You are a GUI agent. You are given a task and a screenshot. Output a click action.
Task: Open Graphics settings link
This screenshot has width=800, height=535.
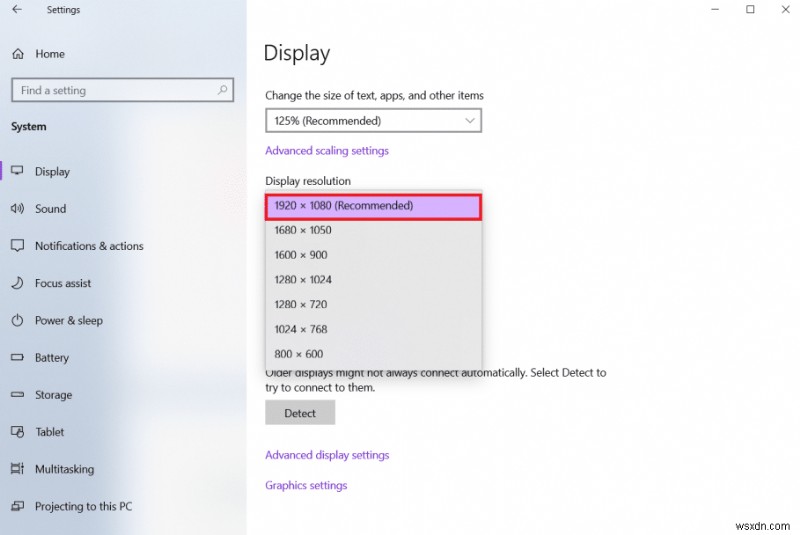[x=306, y=485]
